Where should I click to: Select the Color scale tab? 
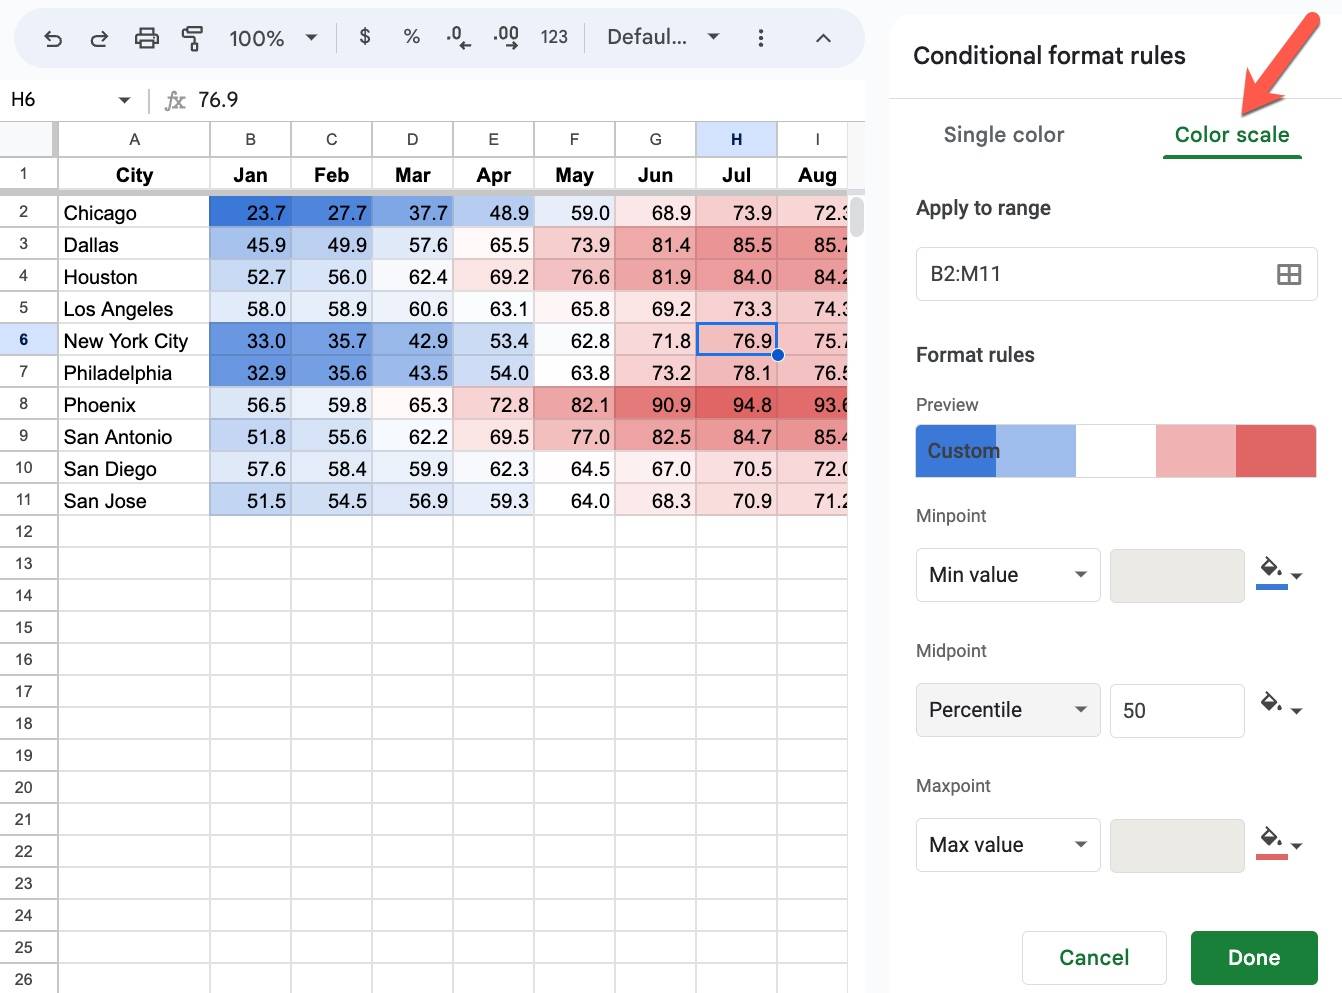[x=1231, y=135]
